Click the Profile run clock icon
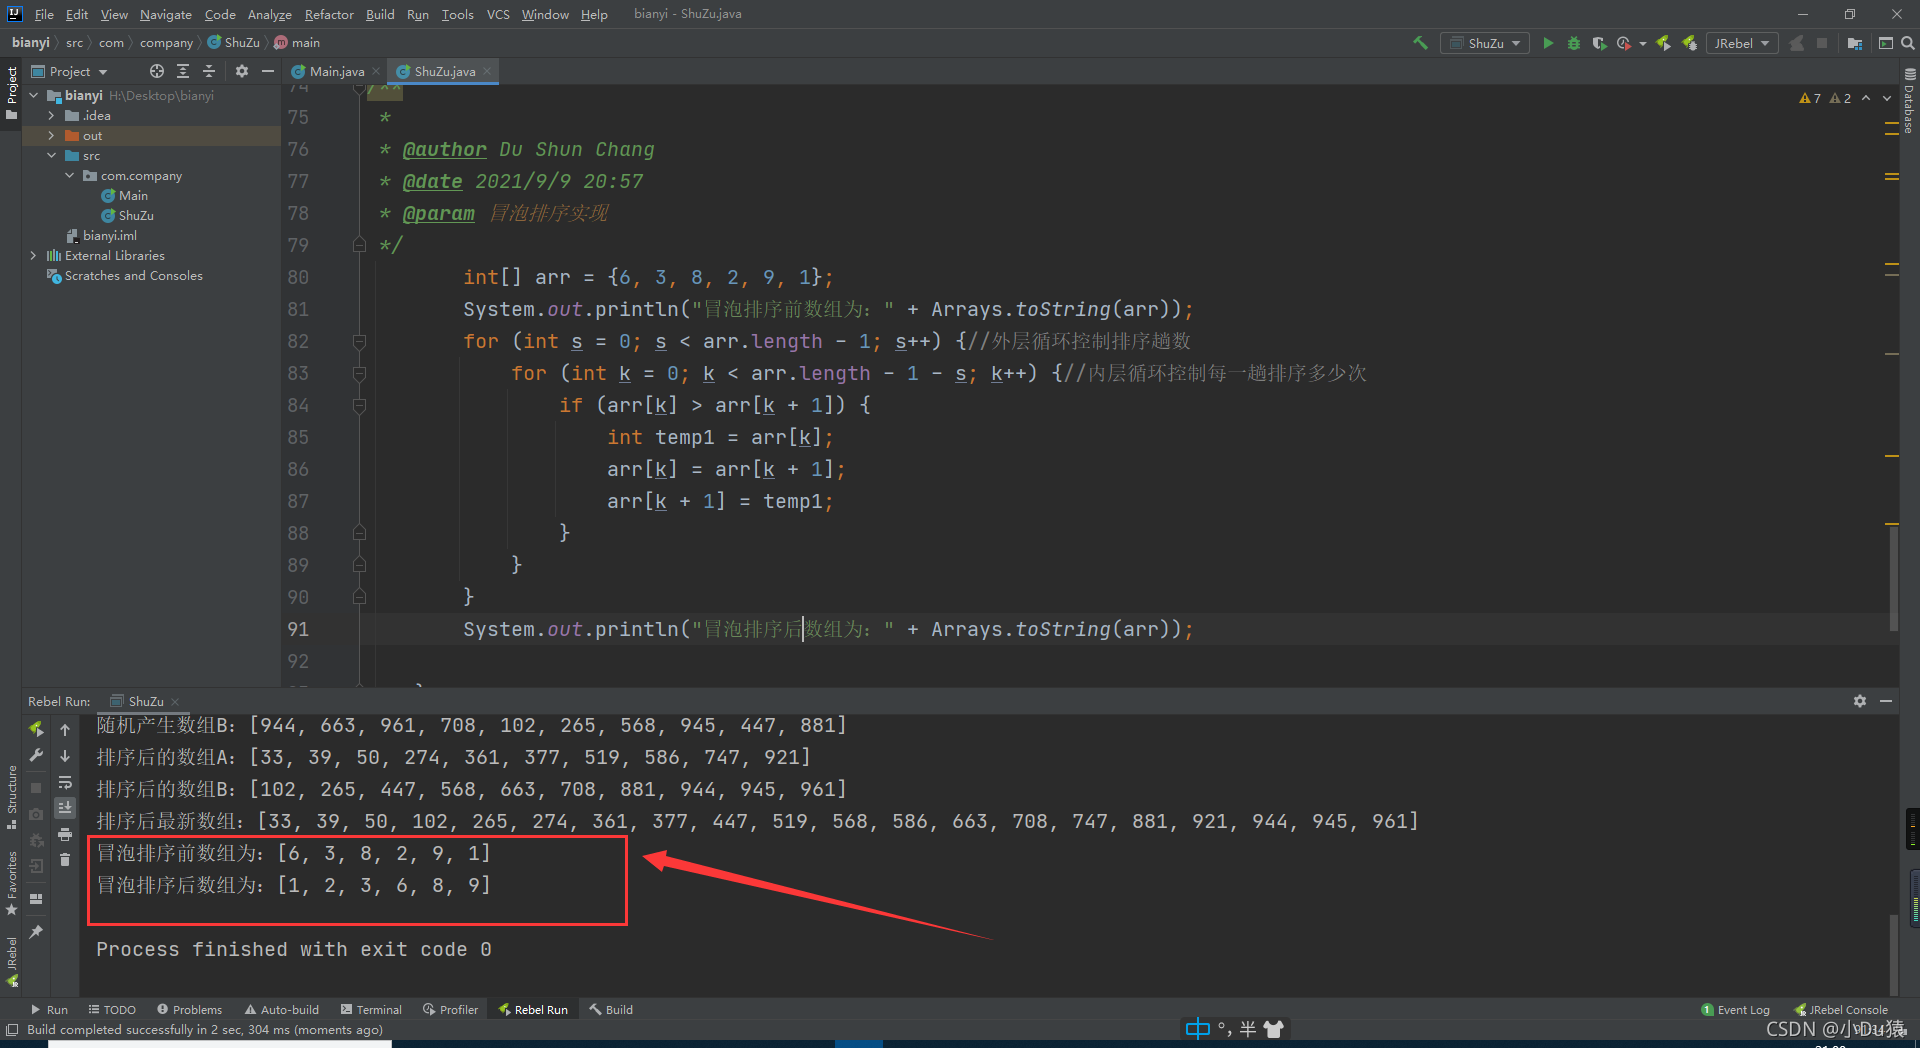Screen dimensions: 1920x1048 [1623, 43]
